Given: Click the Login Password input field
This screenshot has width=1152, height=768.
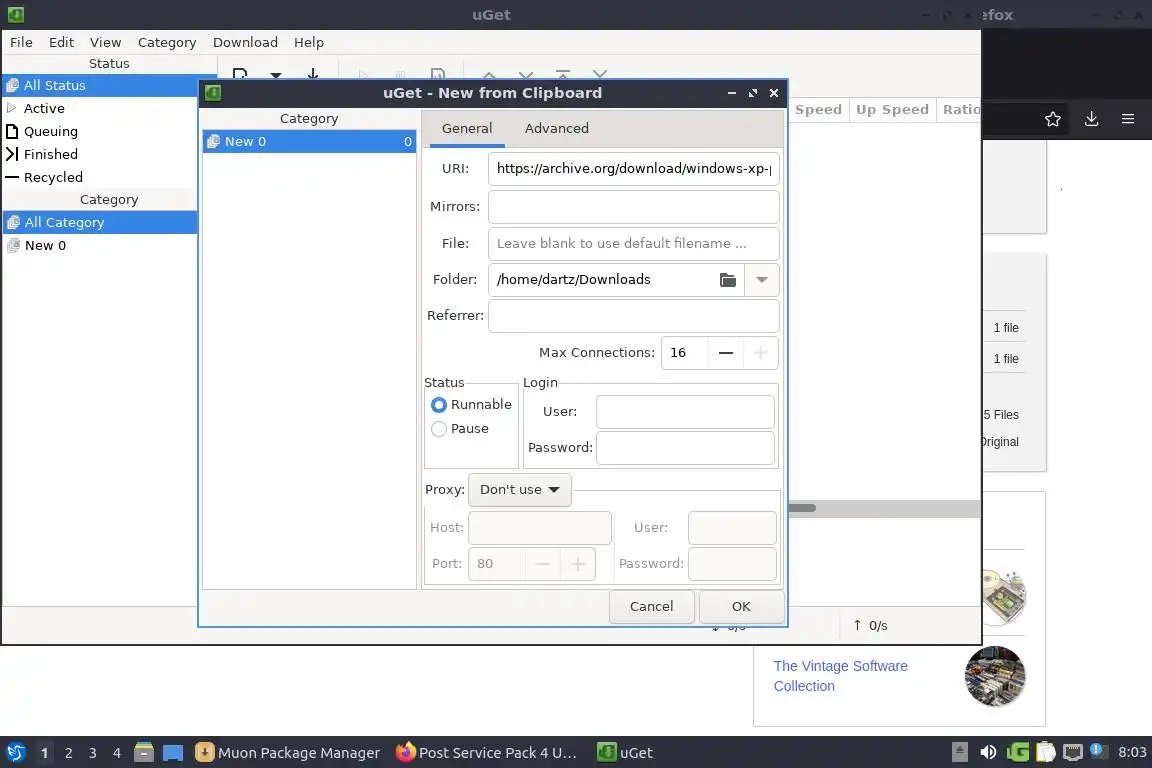Looking at the screenshot, I should [x=685, y=448].
